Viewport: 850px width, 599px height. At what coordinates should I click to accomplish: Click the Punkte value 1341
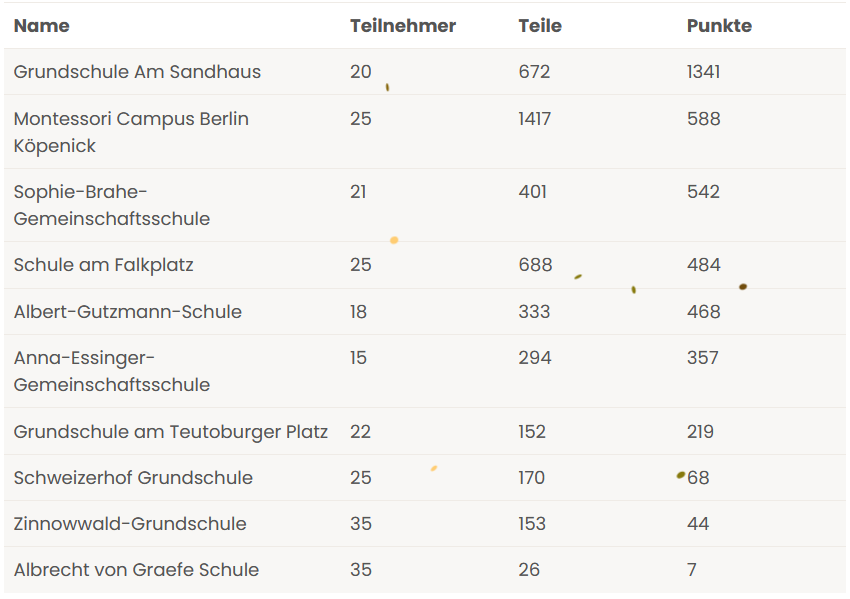703,72
